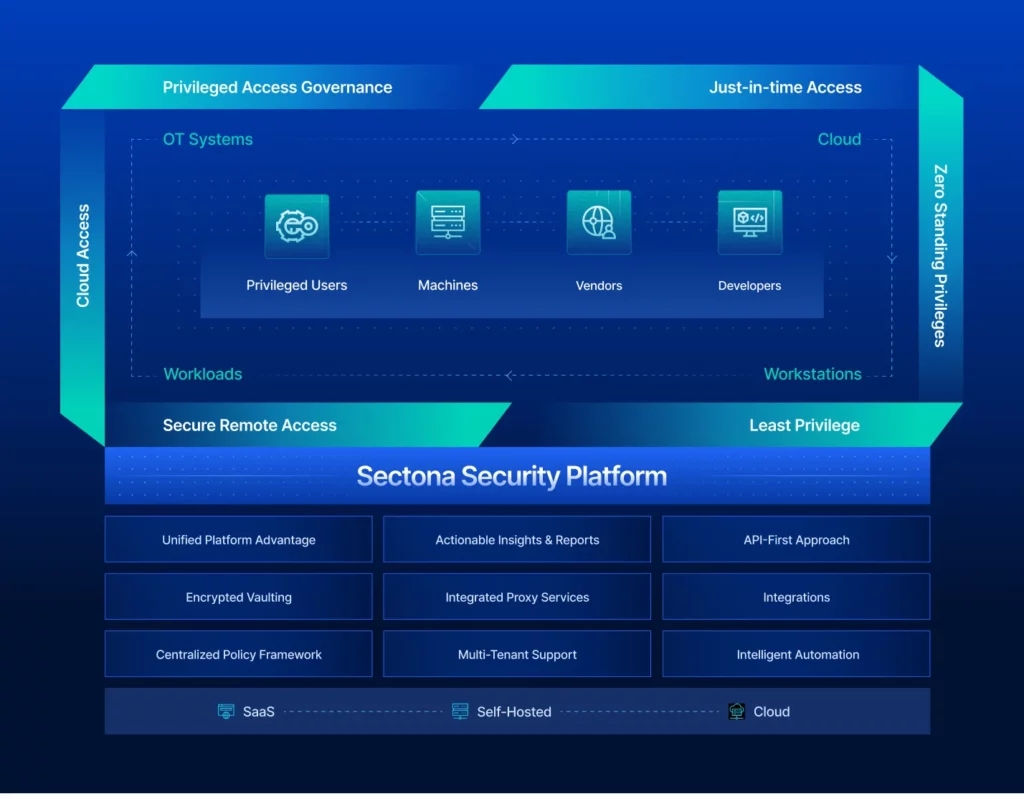This screenshot has height=799, width=1024.
Task: Select the Vendors globe icon
Action: point(598,222)
